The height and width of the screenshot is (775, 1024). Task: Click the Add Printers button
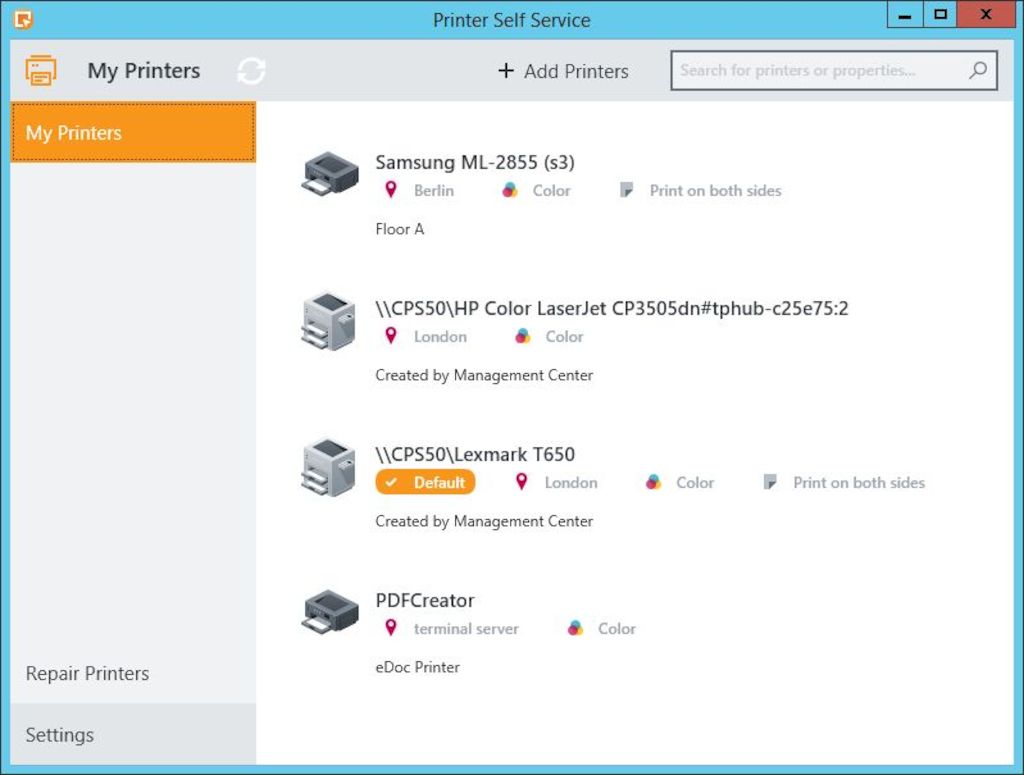pos(563,71)
